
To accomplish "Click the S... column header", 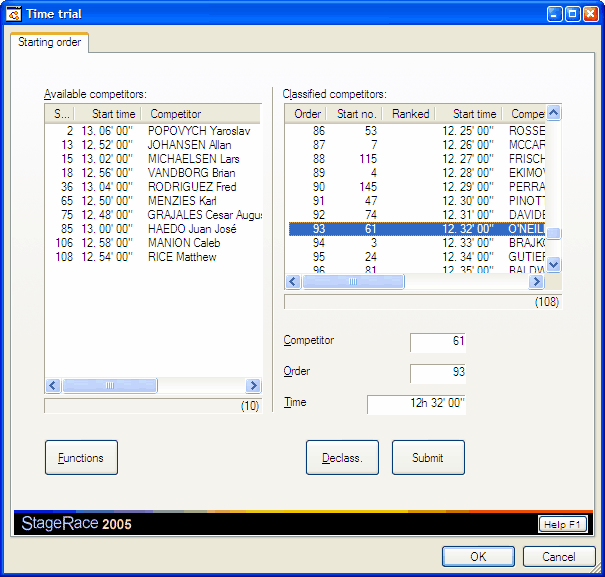I will pyautogui.click(x=60, y=114).
